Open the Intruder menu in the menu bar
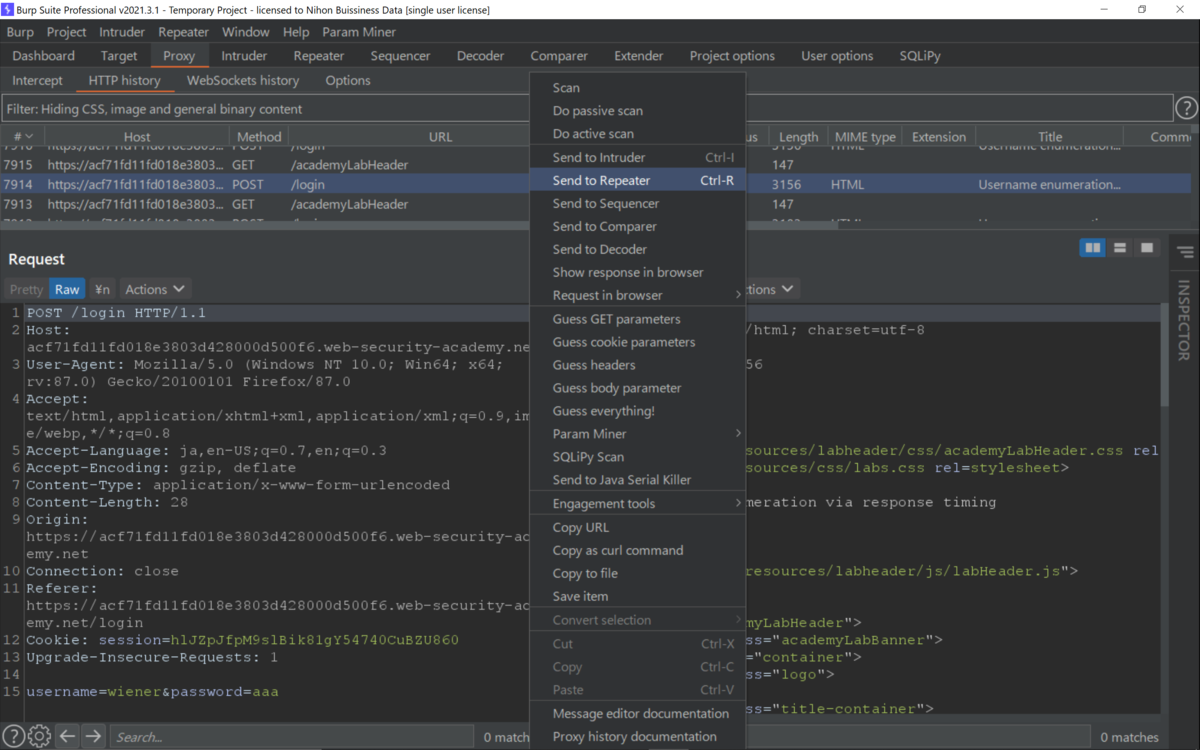Screen dimensions: 1200x750 coord(122,32)
